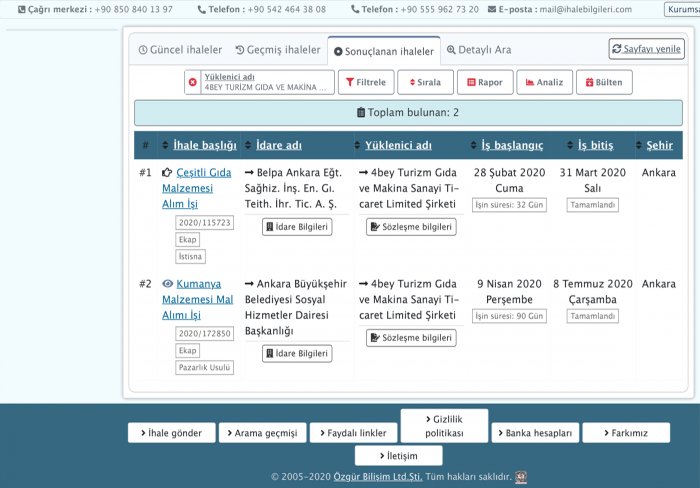The width and height of the screenshot is (700, 488).
Task: Open Kumanya Malzemesi Mal Alımı İşi link
Action: tap(197, 299)
